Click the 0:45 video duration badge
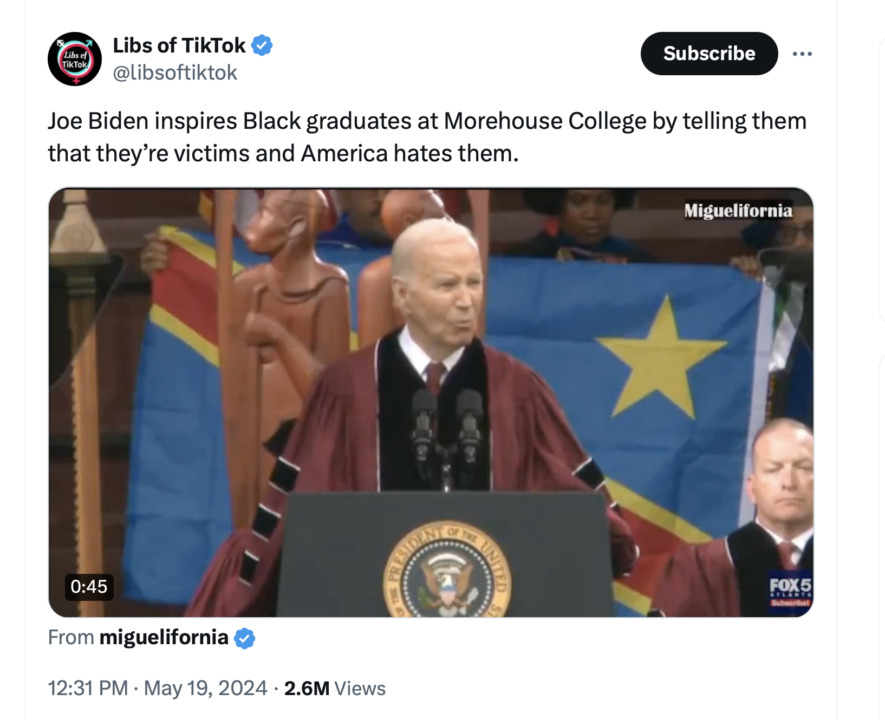Screen dimensions: 885x720 pos(89,586)
